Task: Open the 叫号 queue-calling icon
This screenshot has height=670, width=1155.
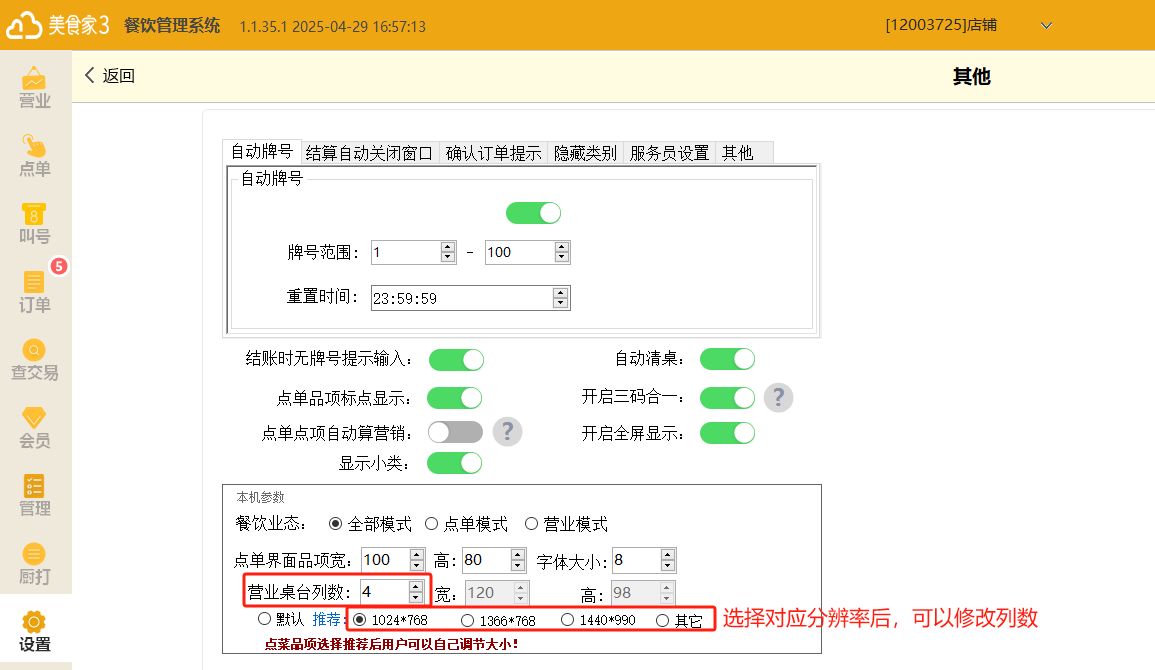Action: click(35, 224)
